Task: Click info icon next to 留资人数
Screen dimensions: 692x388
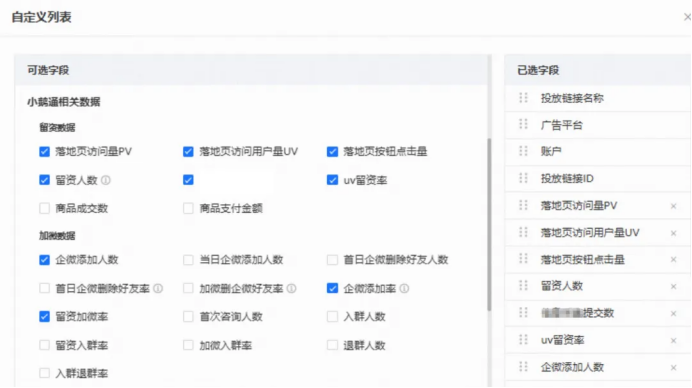Action: (106, 180)
